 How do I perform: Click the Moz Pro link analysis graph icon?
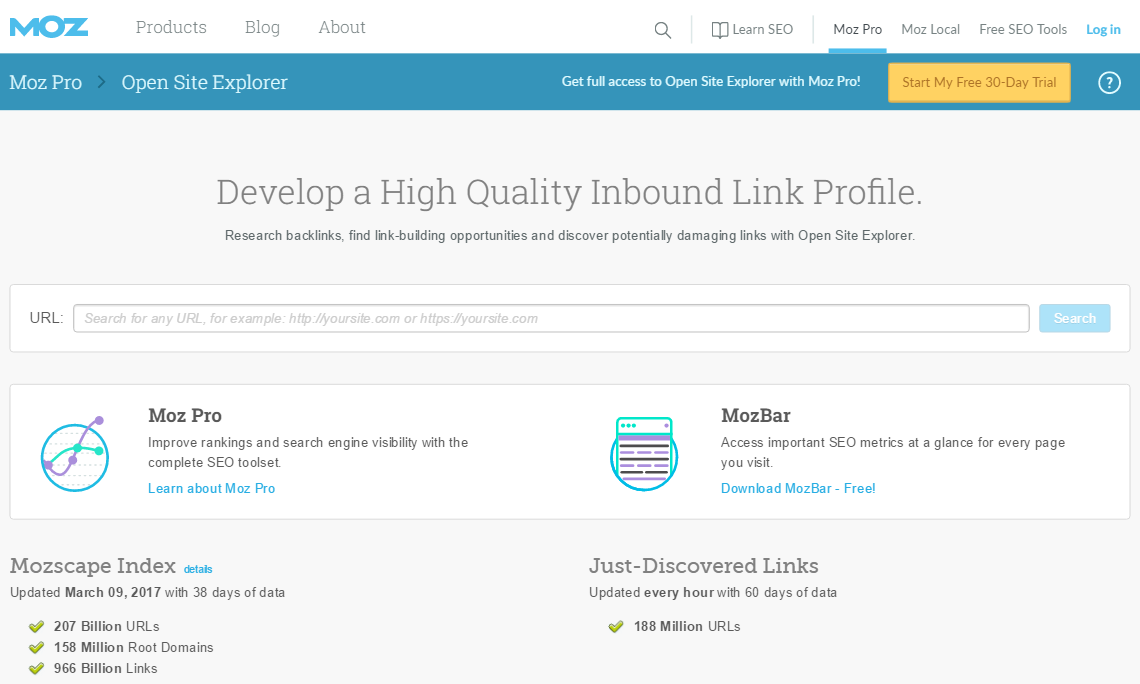pos(75,452)
